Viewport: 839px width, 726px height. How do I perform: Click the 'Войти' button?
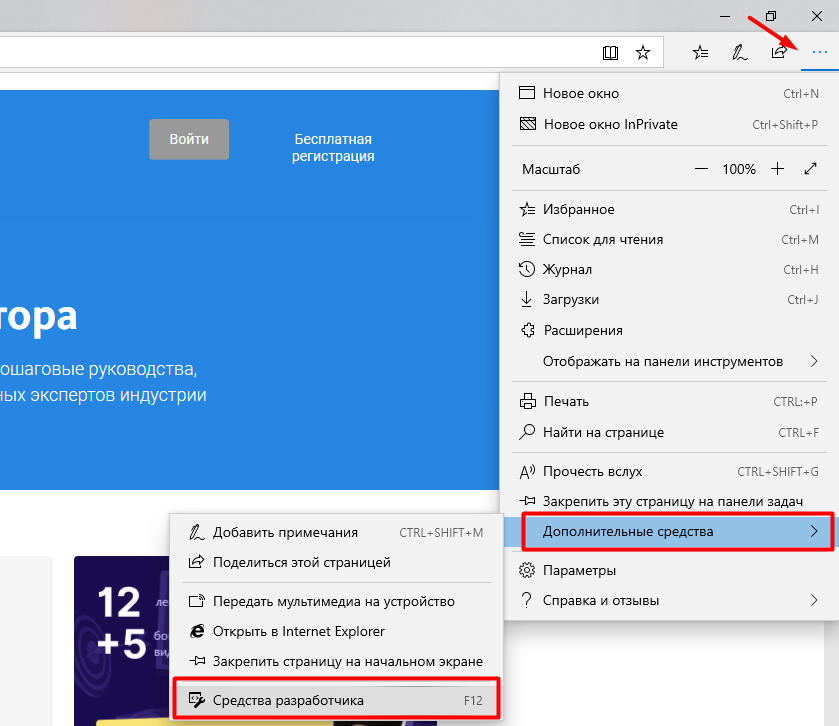click(189, 139)
